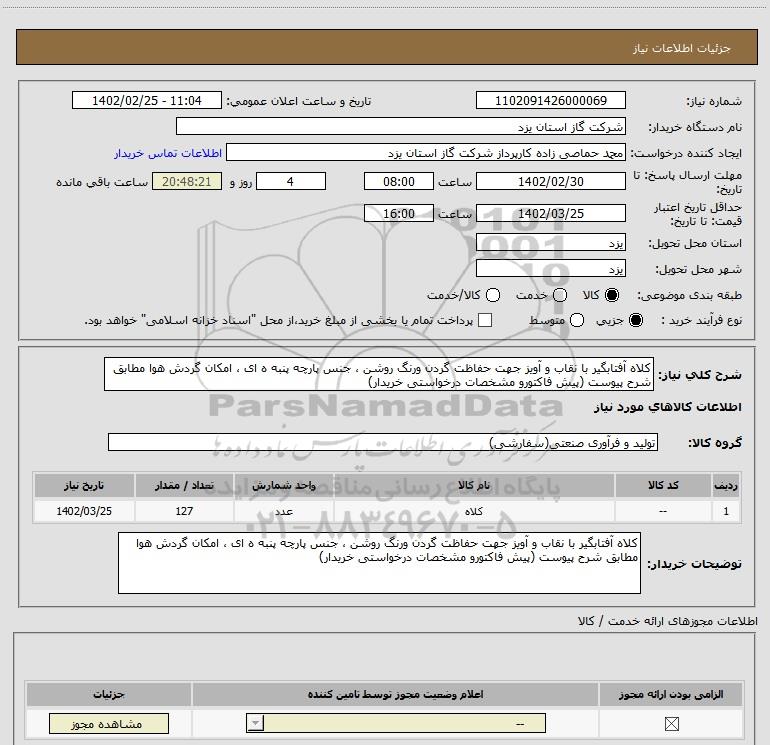Click the price validity time 16:00
The height and width of the screenshot is (745, 770).
click(x=399, y=213)
